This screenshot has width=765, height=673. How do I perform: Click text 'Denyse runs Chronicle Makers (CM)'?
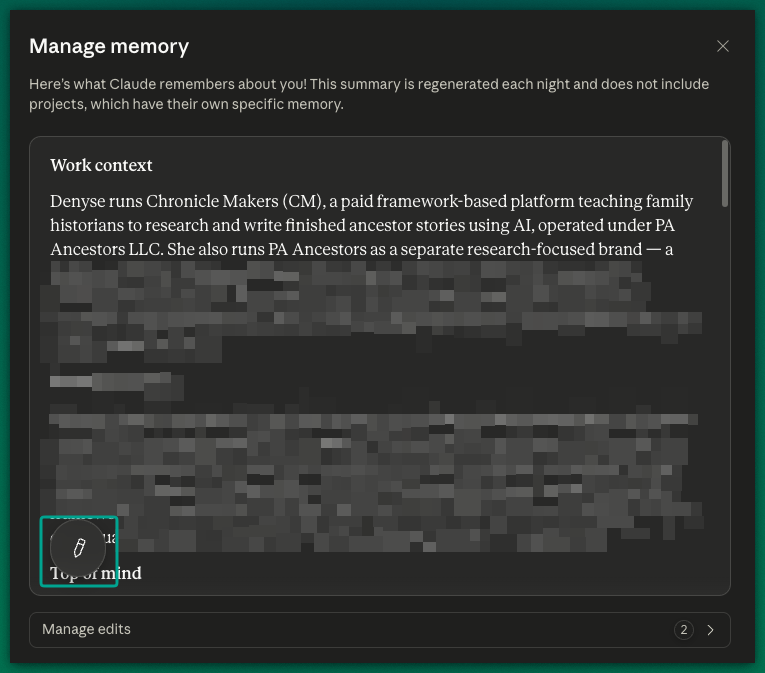pos(187,201)
